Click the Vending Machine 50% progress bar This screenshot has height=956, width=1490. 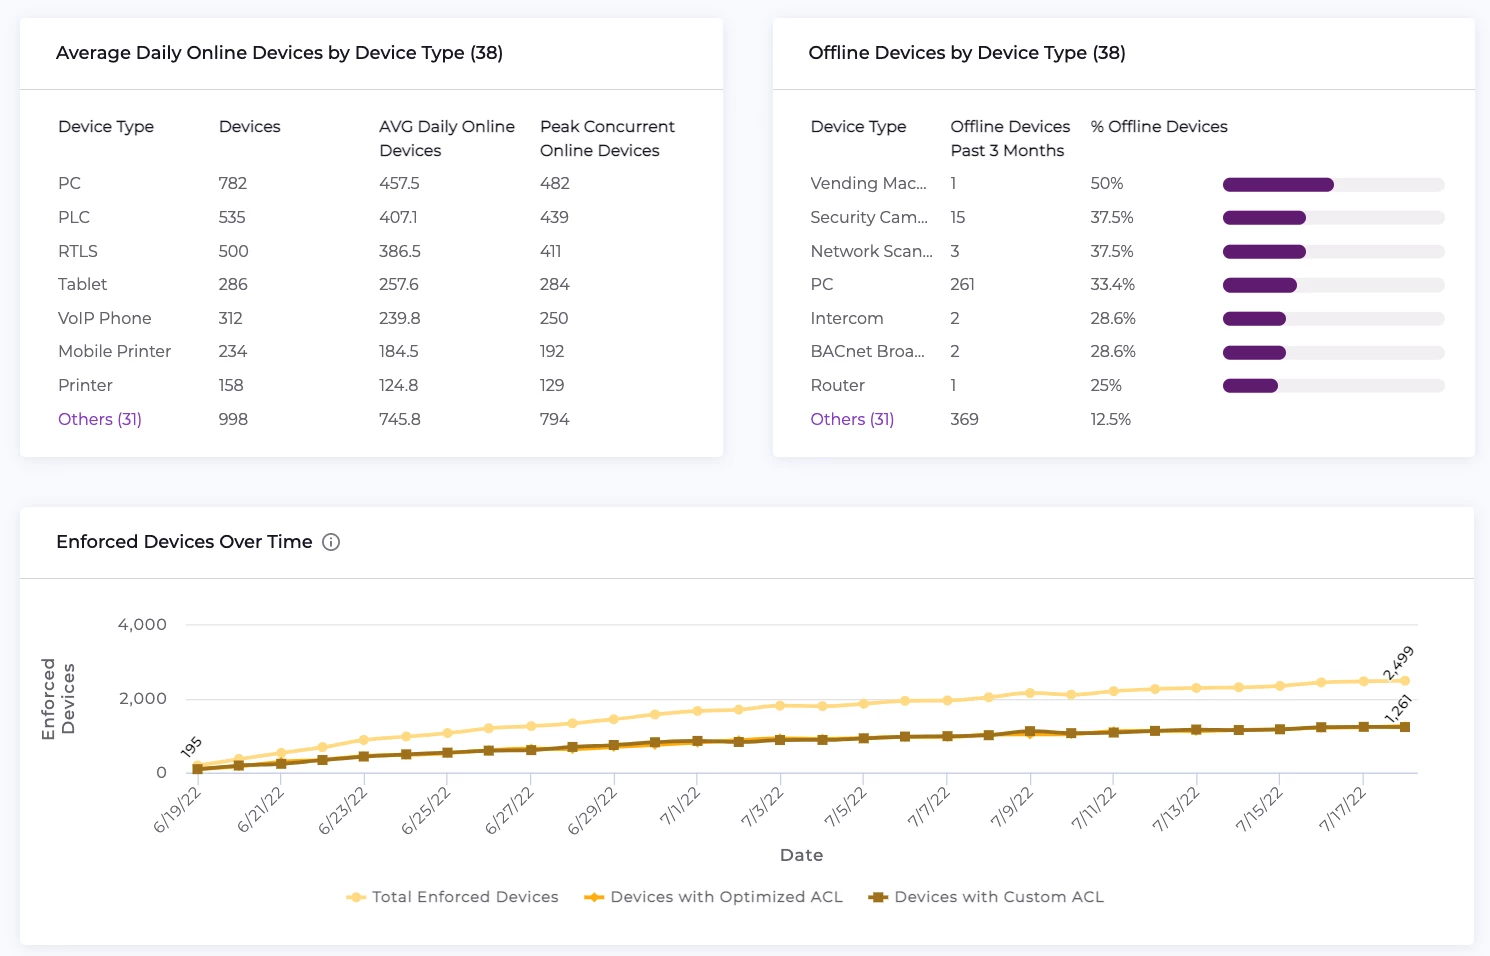click(x=1332, y=185)
